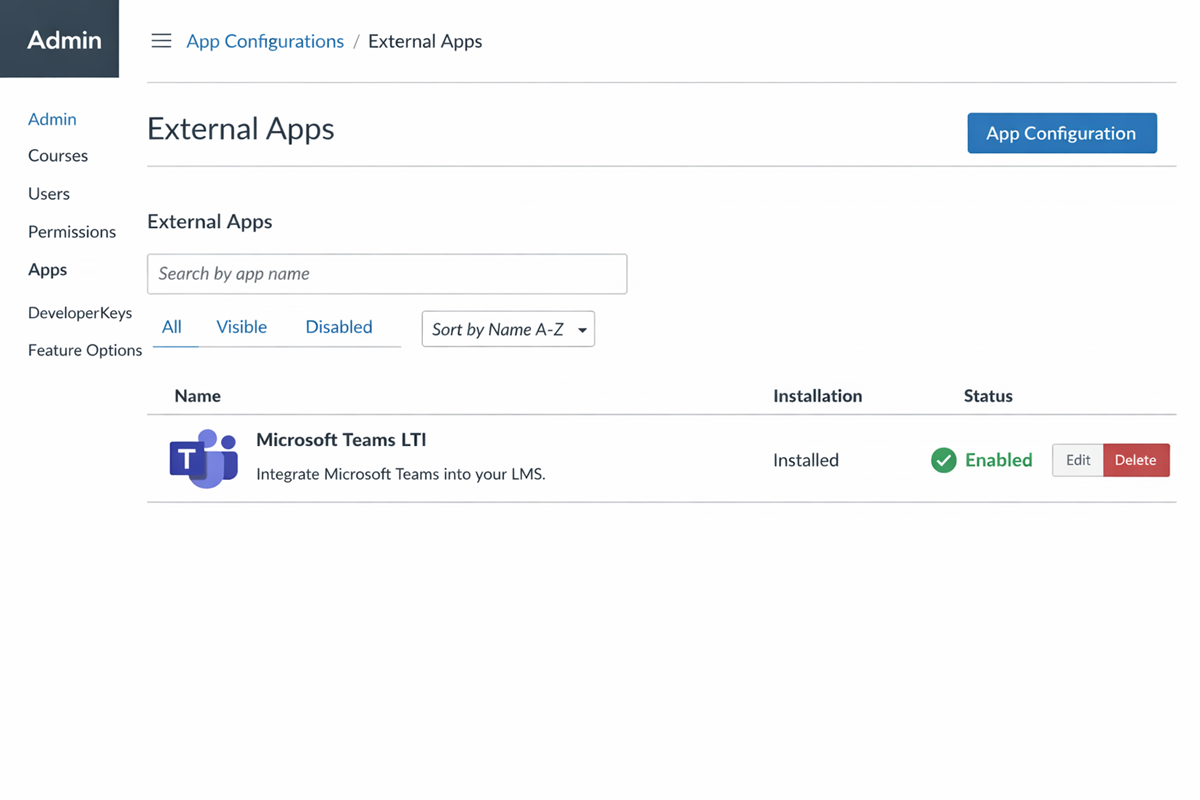This screenshot has width=1200, height=800.
Task: Open the Sort by Name A-Z dropdown
Action: click(x=508, y=329)
